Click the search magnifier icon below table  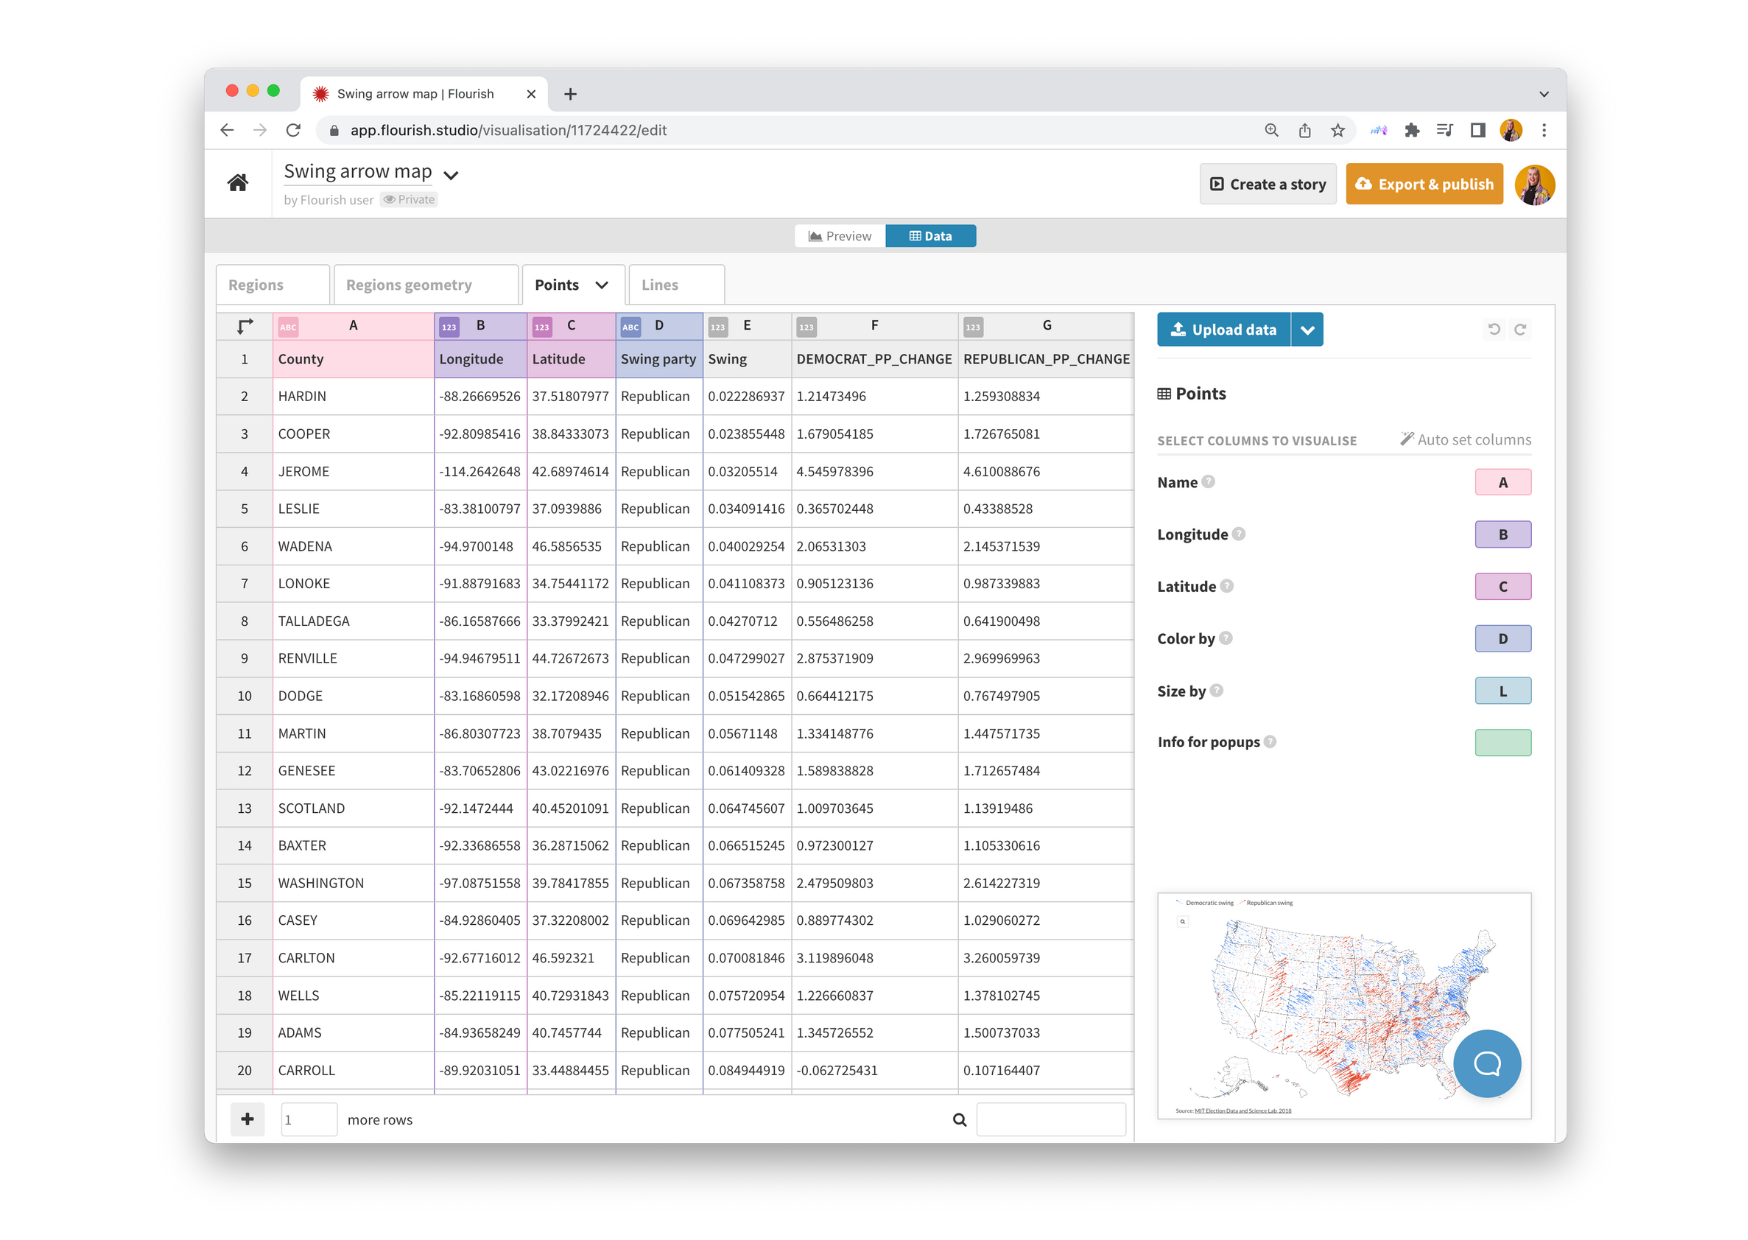tap(959, 1120)
